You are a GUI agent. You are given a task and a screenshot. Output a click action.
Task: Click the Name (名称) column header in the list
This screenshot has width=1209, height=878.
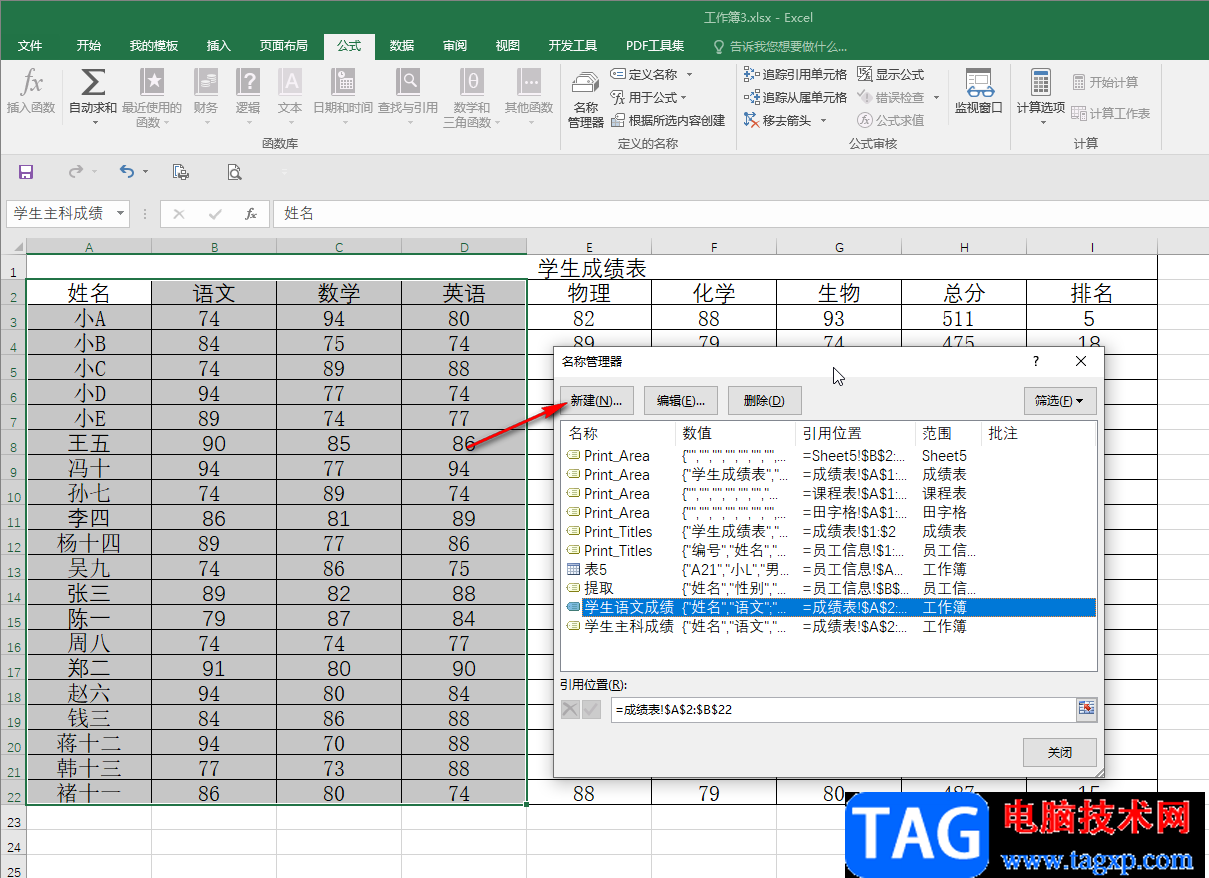(619, 433)
